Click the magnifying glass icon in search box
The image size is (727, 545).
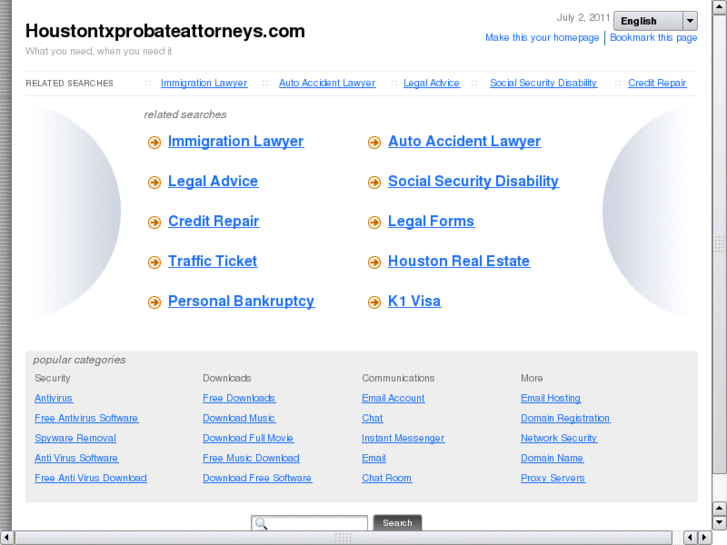pyautogui.click(x=261, y=524)
